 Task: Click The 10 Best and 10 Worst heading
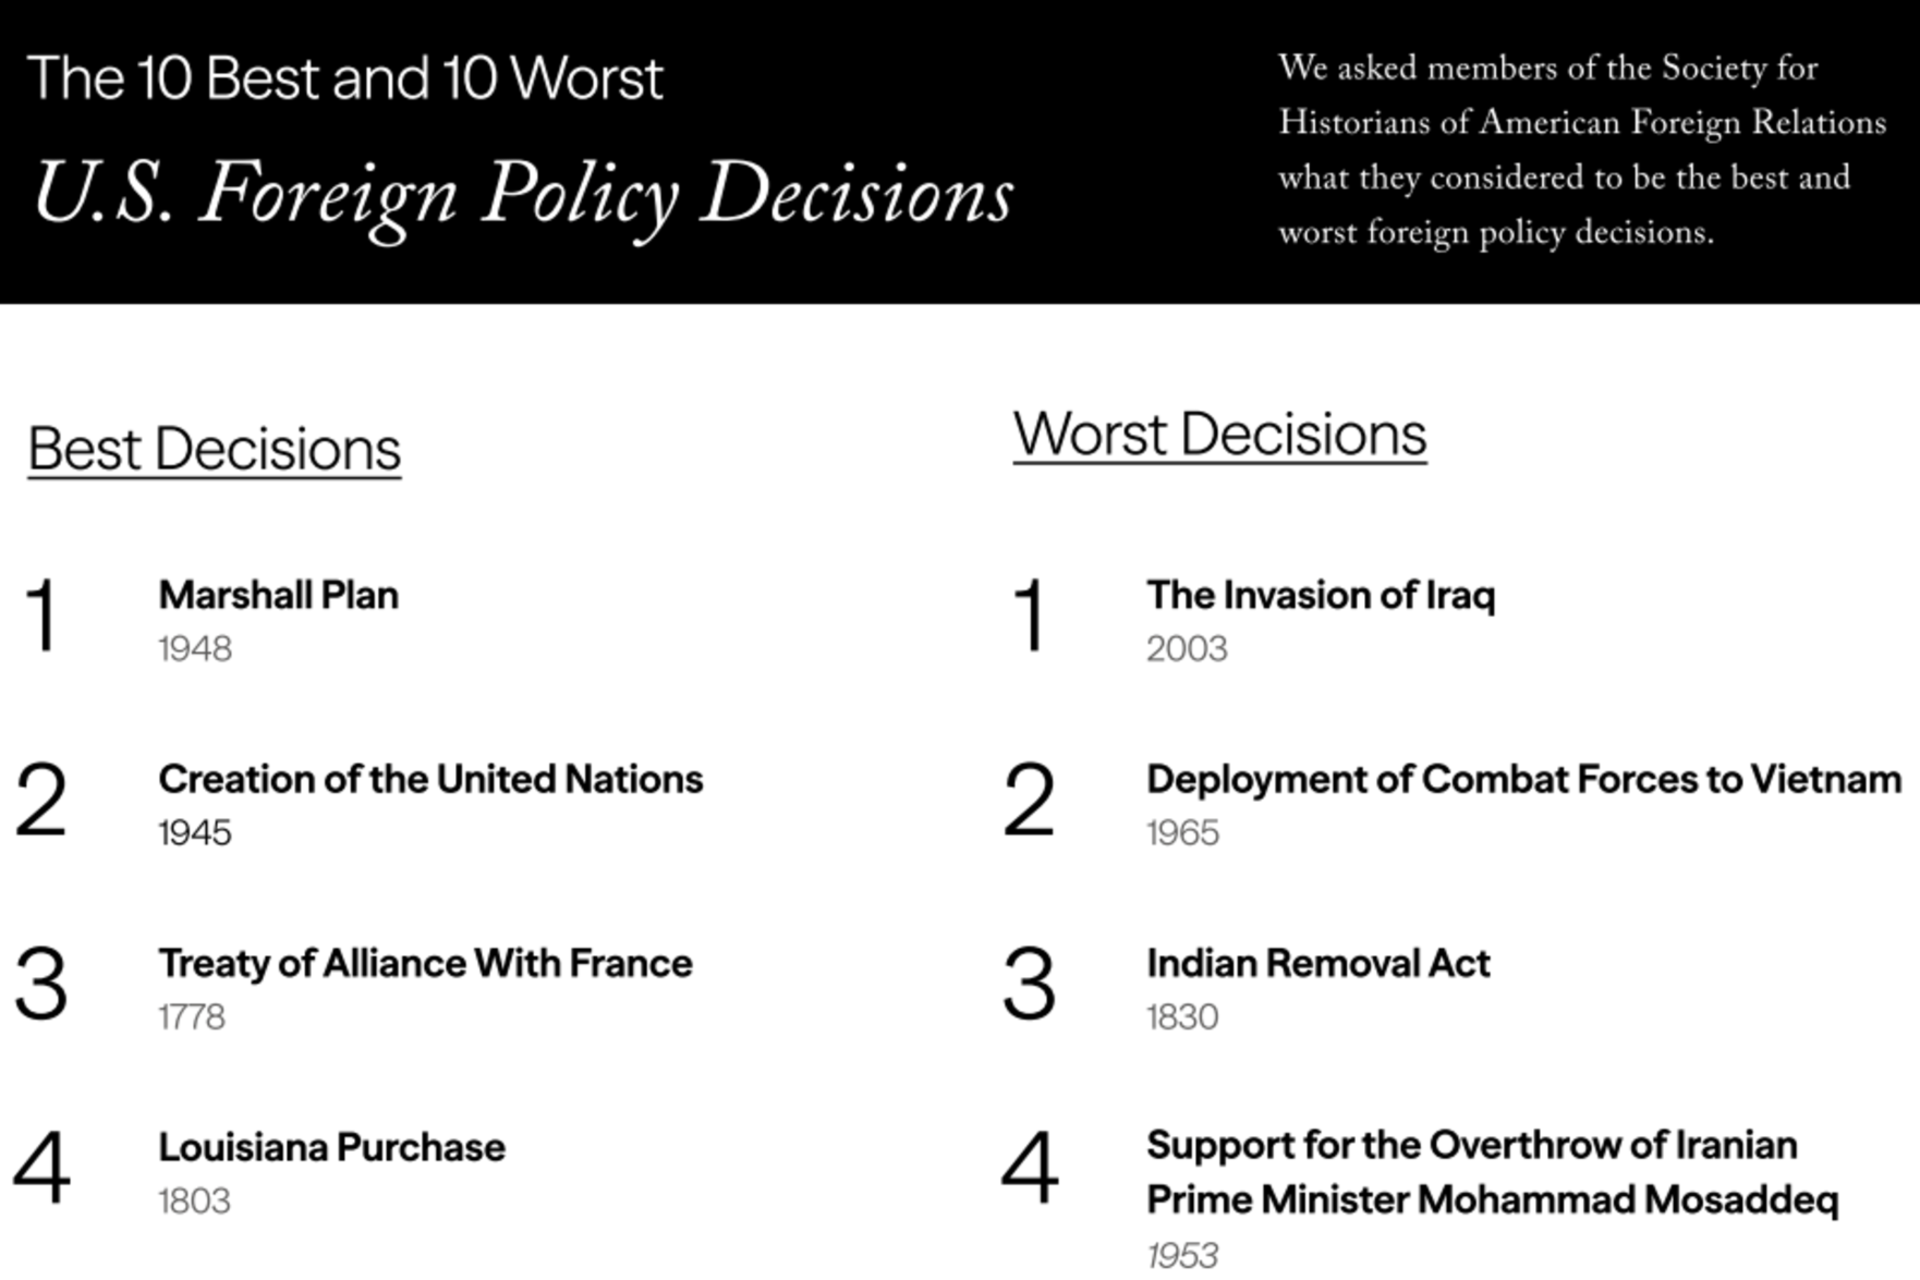click(345, 78)
